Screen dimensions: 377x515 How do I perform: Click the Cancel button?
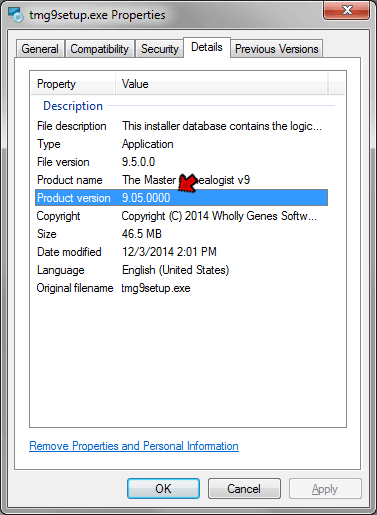point(244,489)
